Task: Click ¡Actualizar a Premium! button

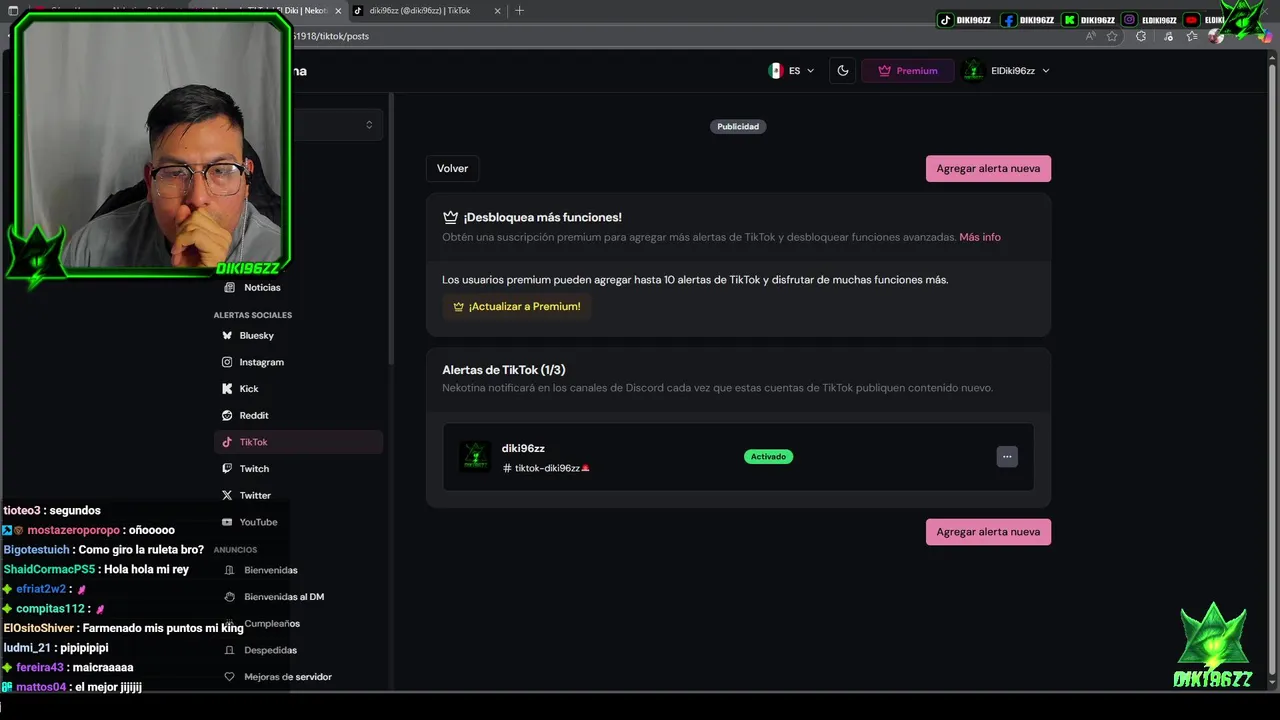Action: 516,307
